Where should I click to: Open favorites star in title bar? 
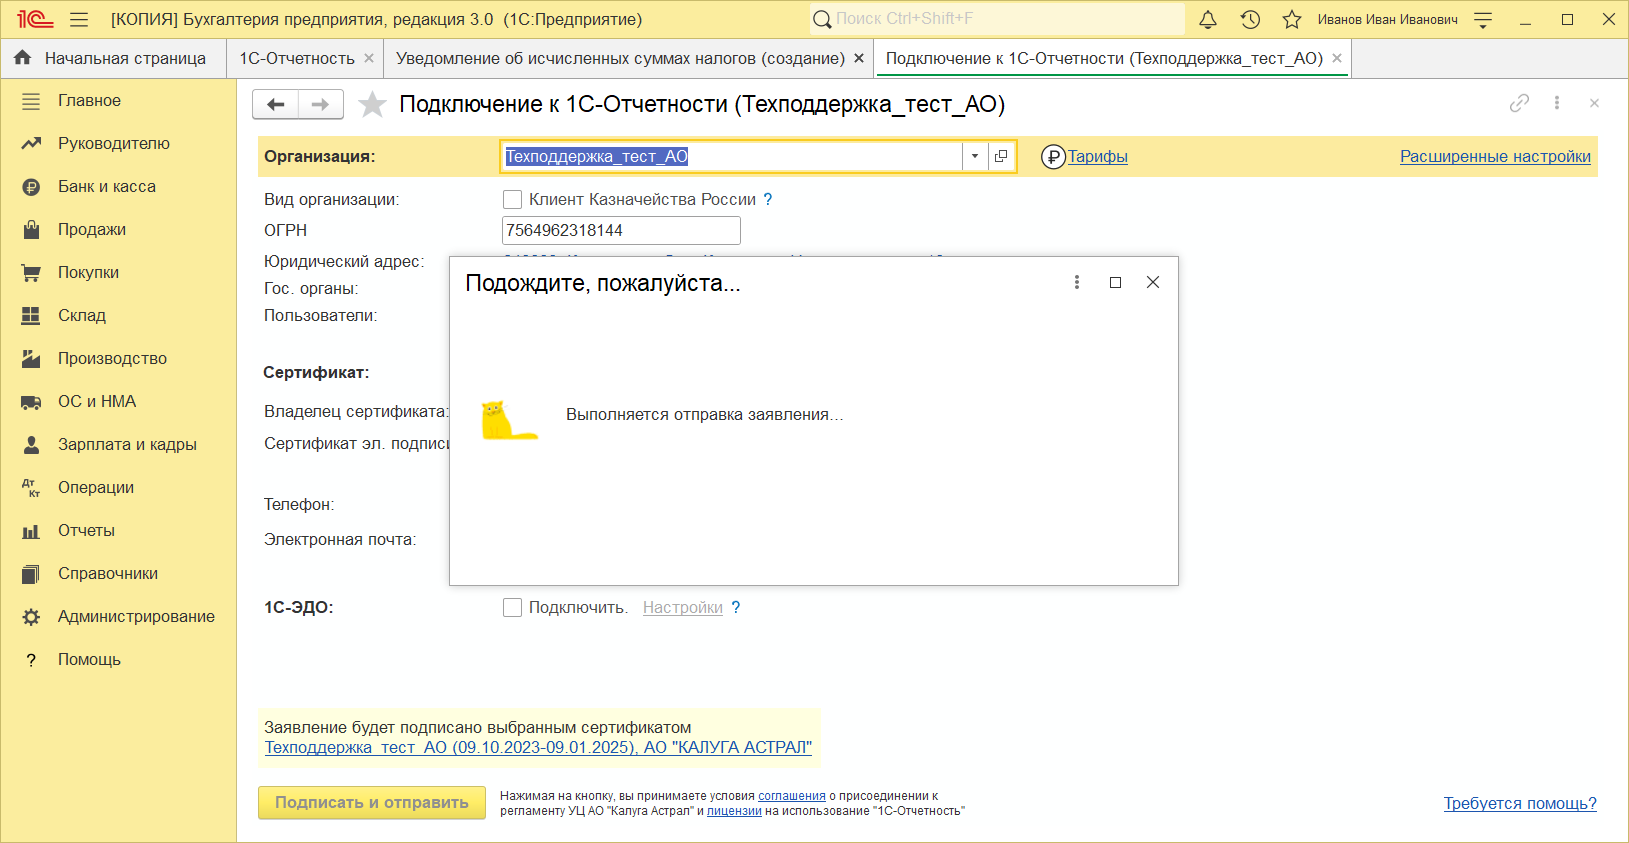pos(1292,19)
